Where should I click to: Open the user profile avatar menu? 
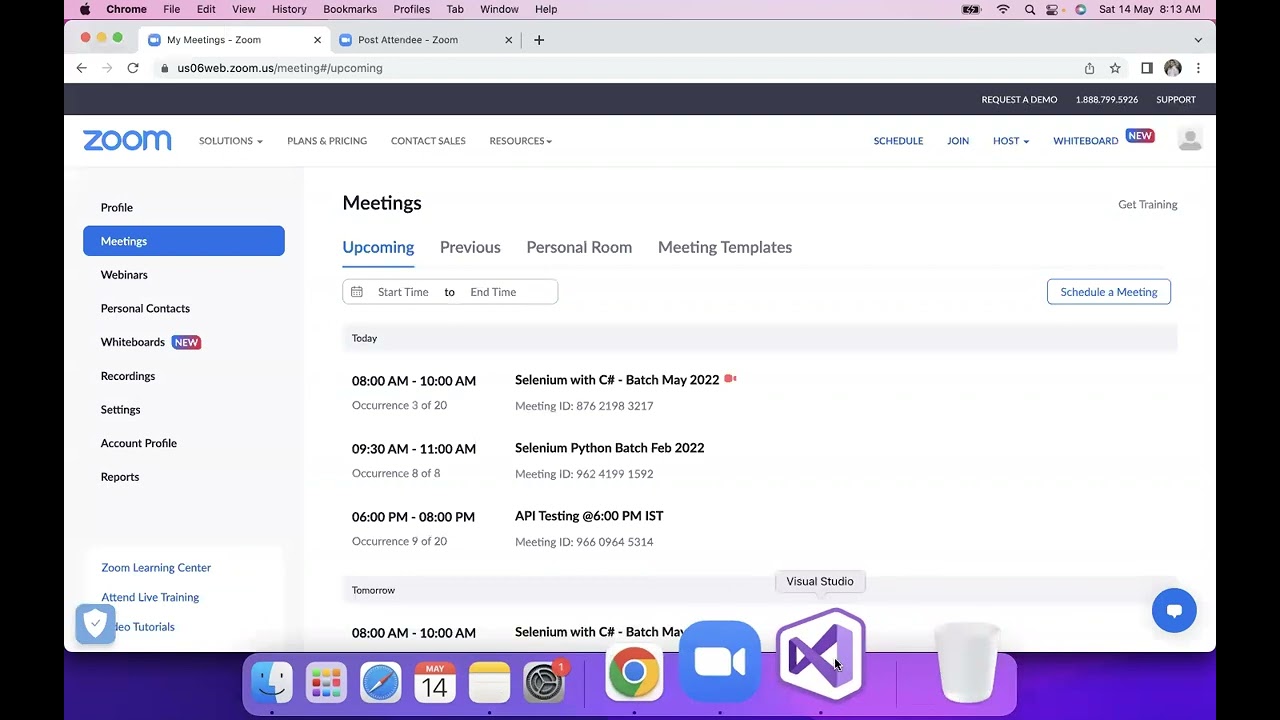tap(1190, 140)
